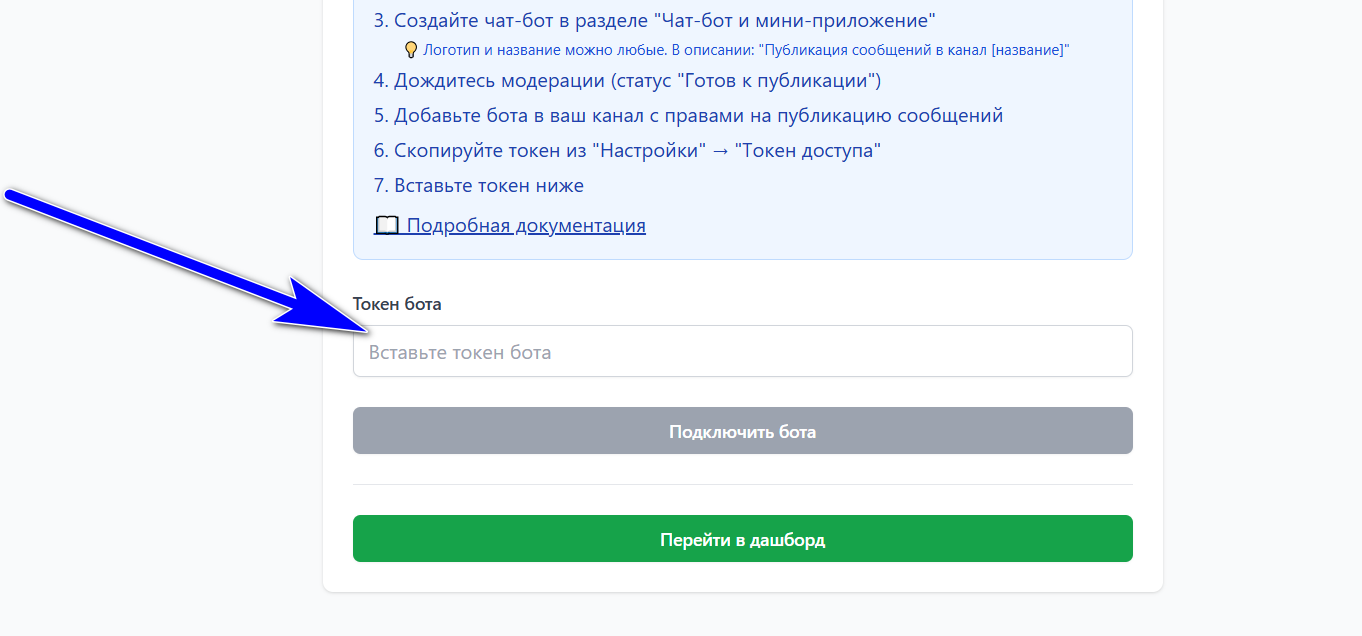Click the "Готов к публикации" status text
Viewport: 1362px width, 636px height.
pos(775,80)
